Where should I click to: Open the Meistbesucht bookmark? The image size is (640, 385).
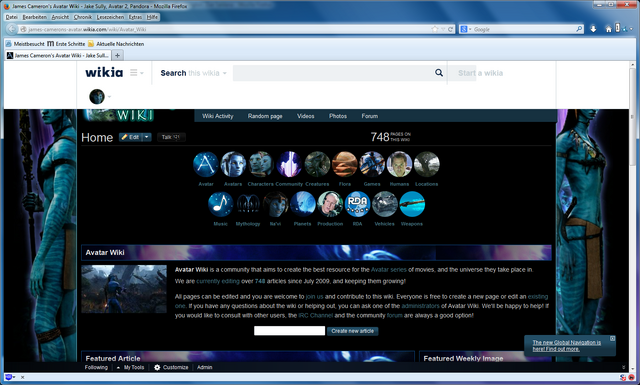coord(25,44)
